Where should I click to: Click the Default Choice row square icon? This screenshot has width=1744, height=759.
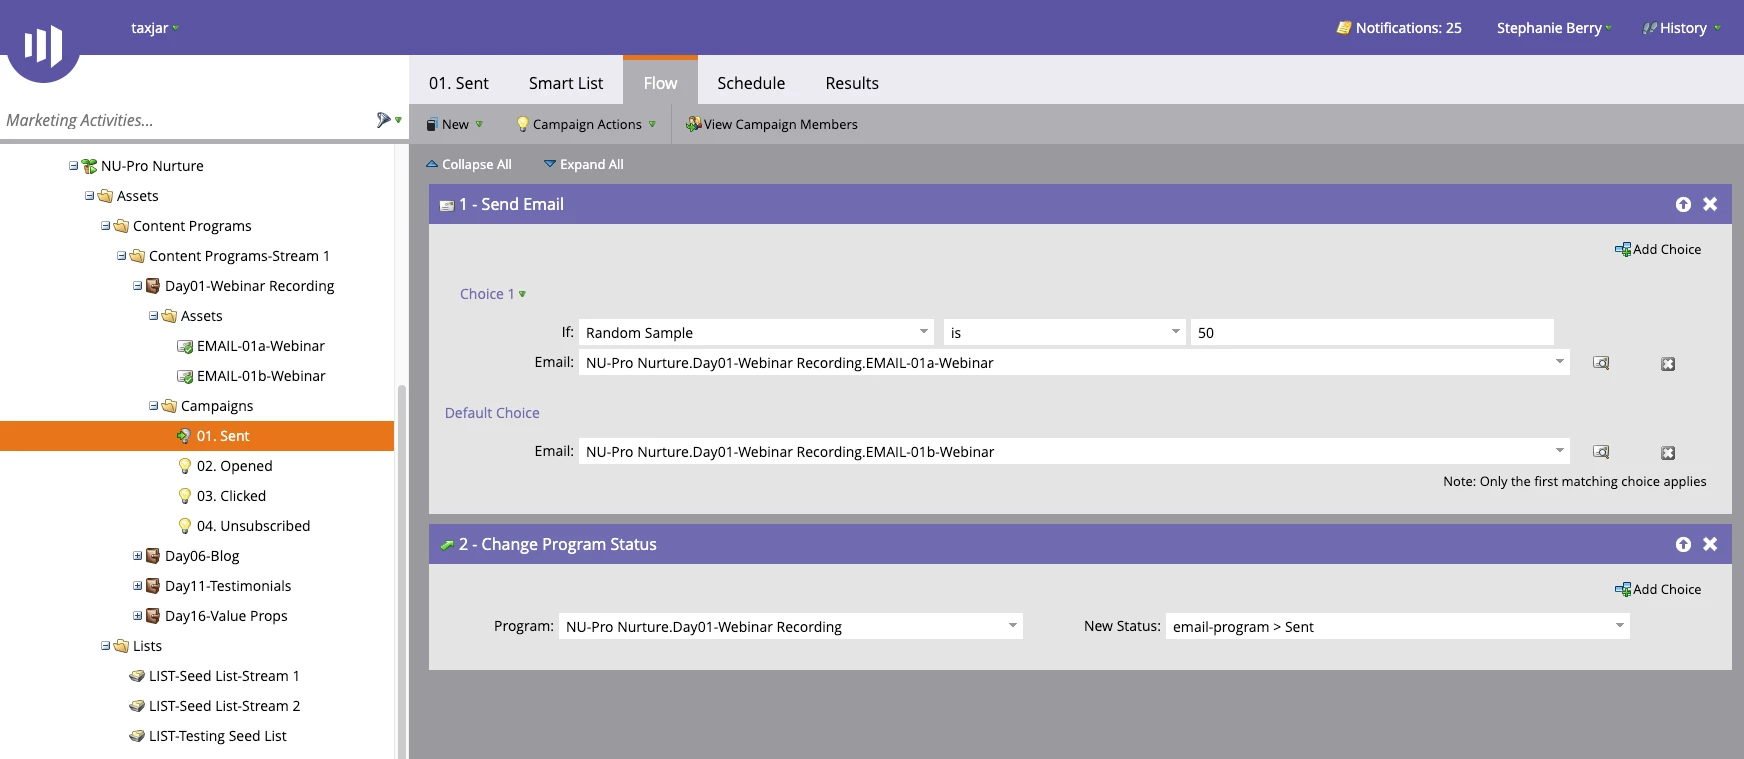1668,453
